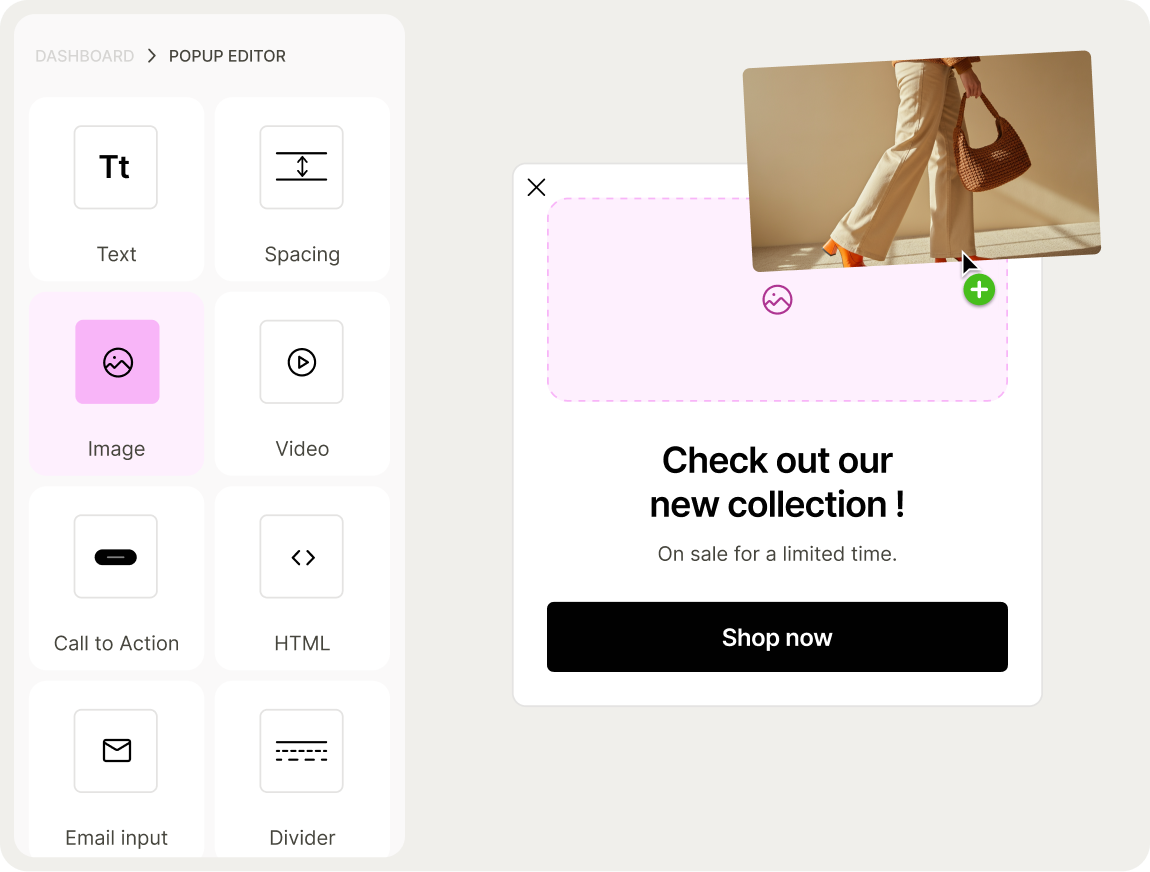The image size is (1150, 872).
Task: Dismiss the popup with the X icon
Action: (x=536, y=187)
